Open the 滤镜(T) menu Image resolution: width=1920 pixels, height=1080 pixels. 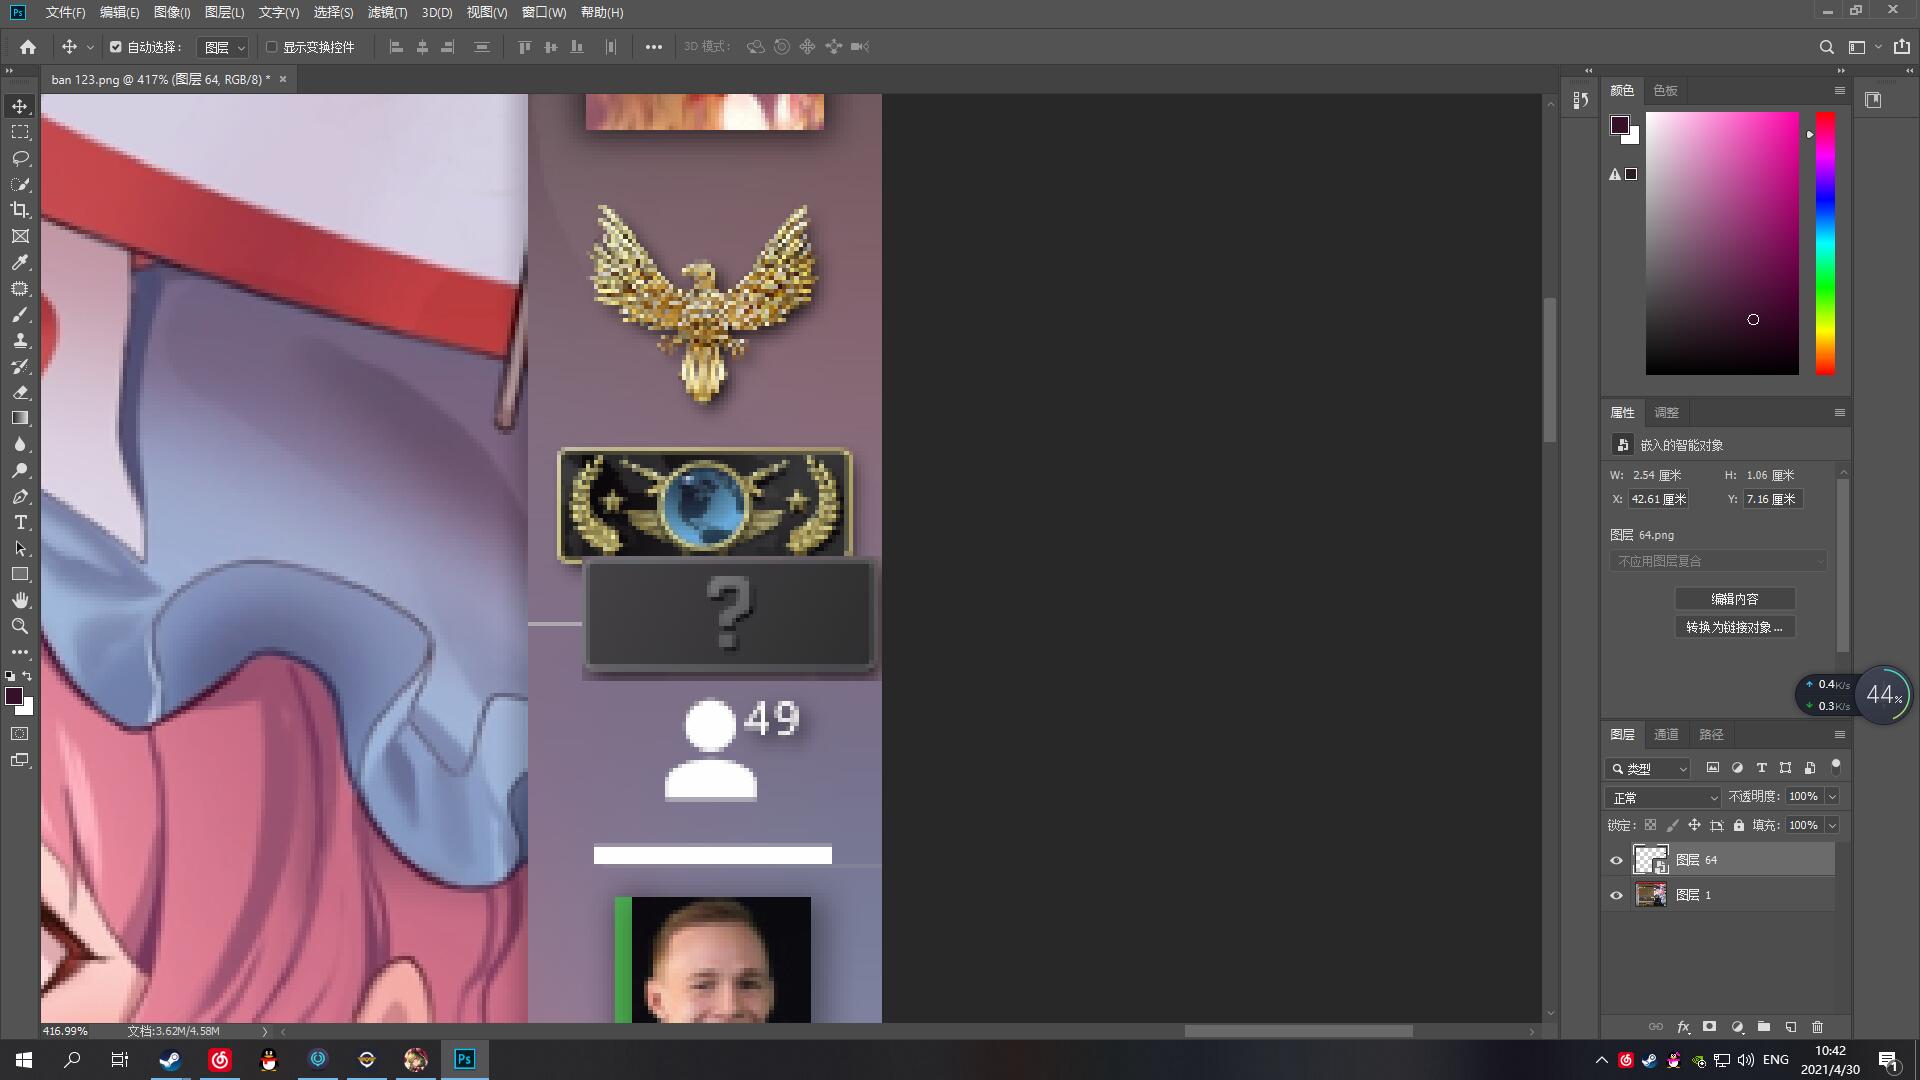coord(387,12)
